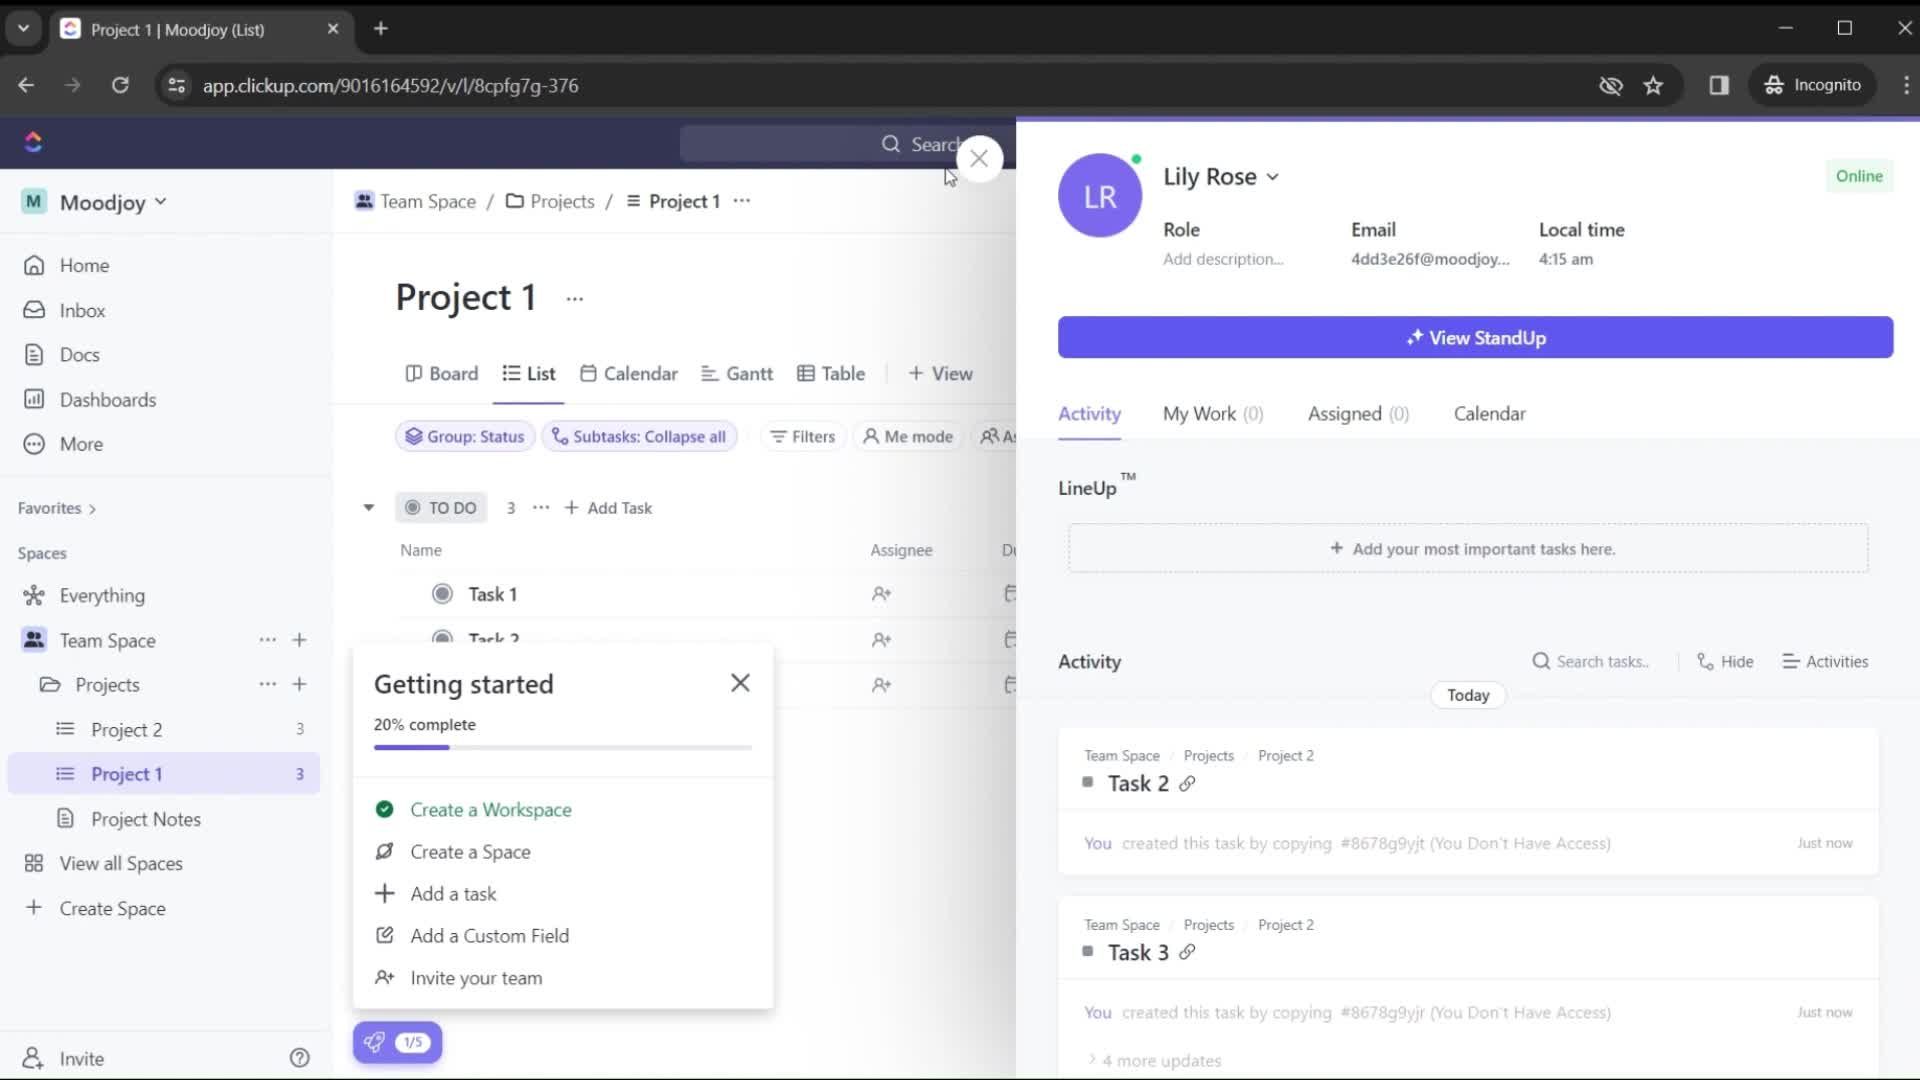Switch to the Gantt view tab
The image size is (1920, 1080).
click(737, 374)
